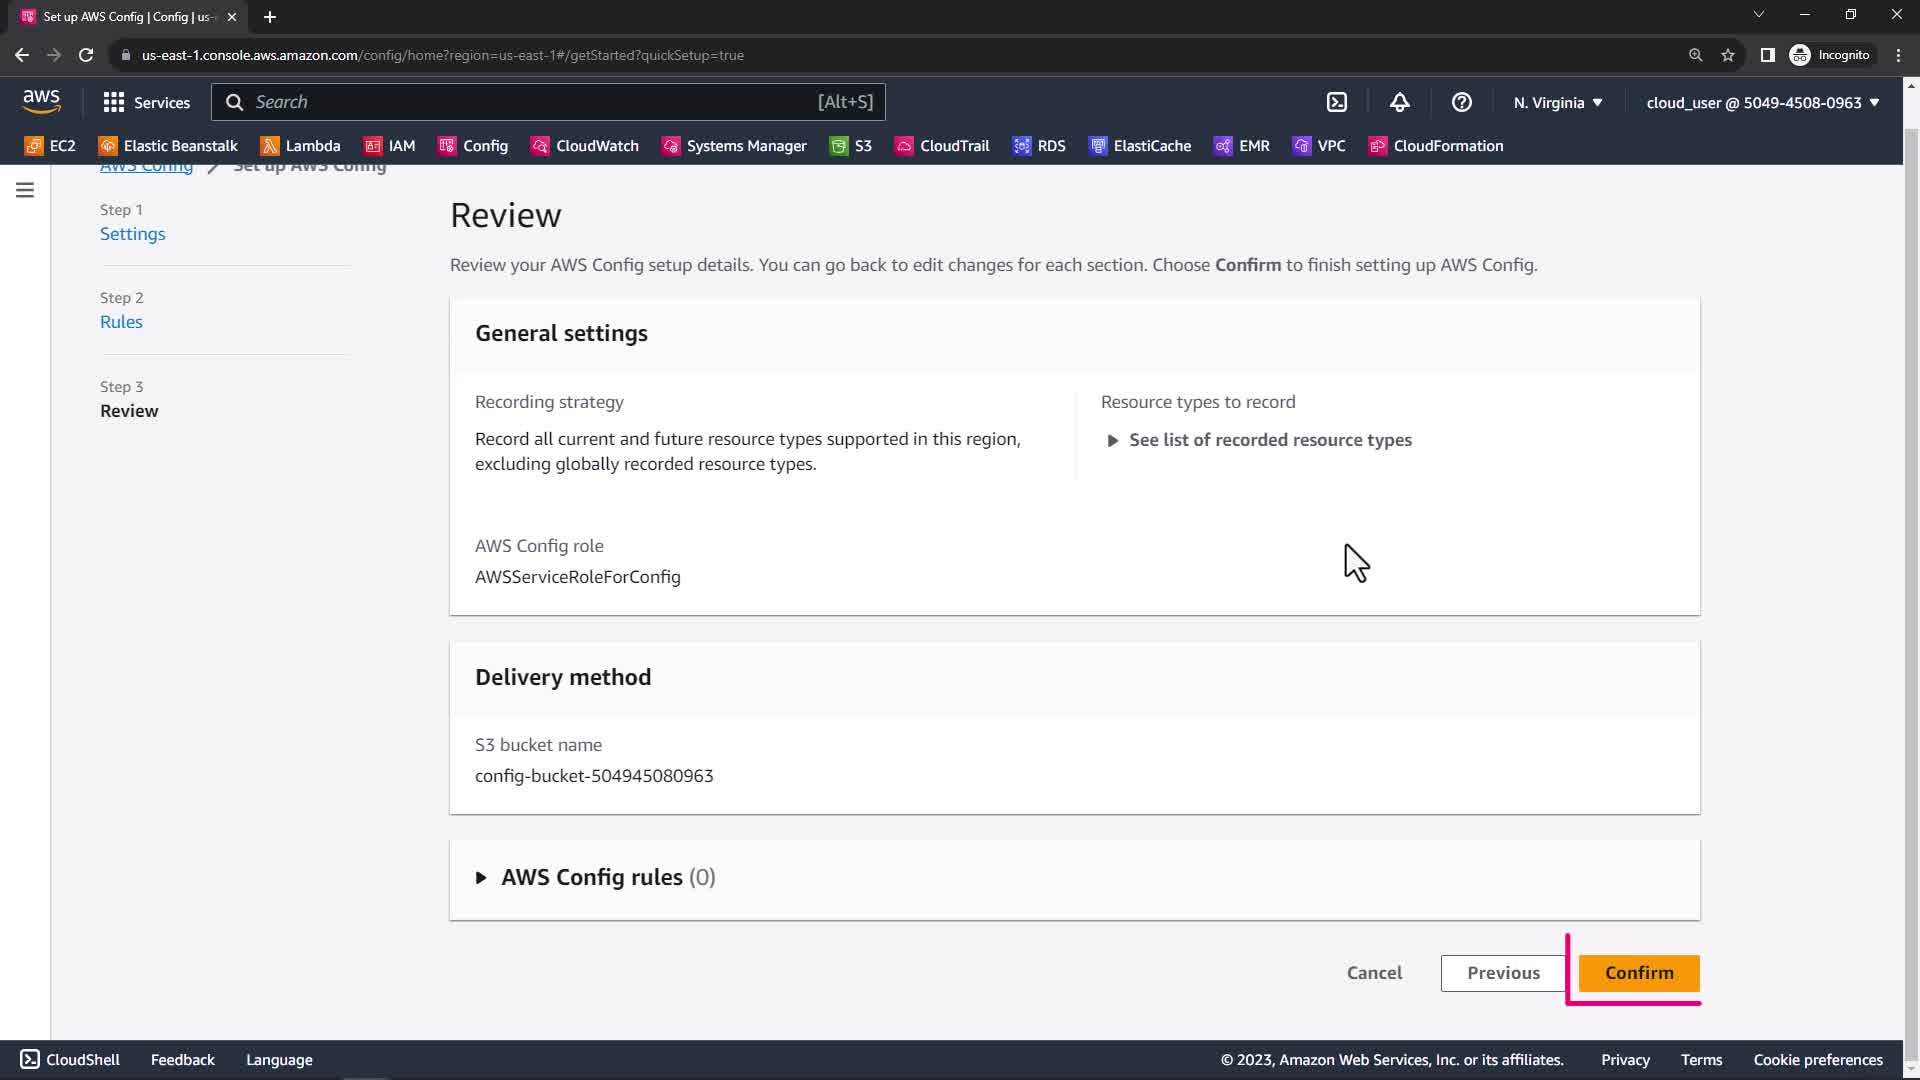Screen dimensions: 1920x1080
Task: Open Lambda from the favorites bar
Action: coord(300,146)
